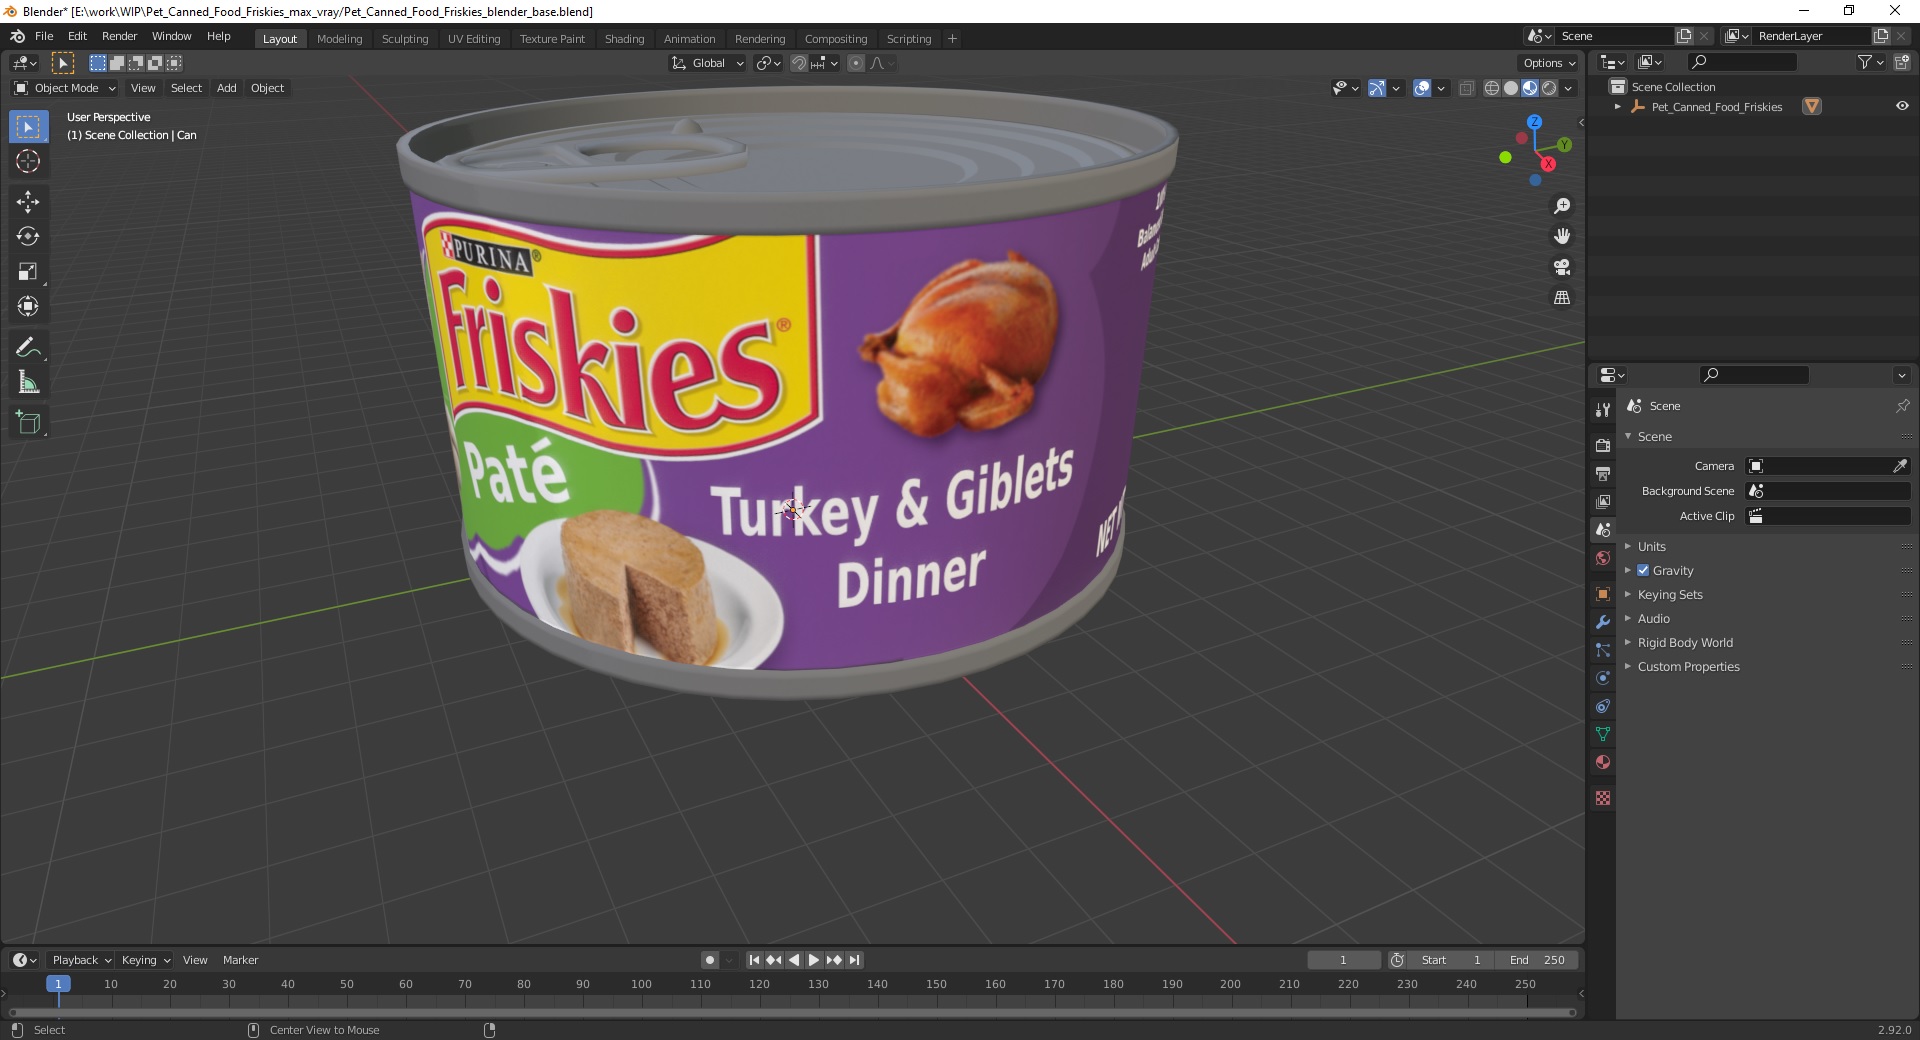
Task: Open the Physics properties tab
Action: tap(1603, 678)
